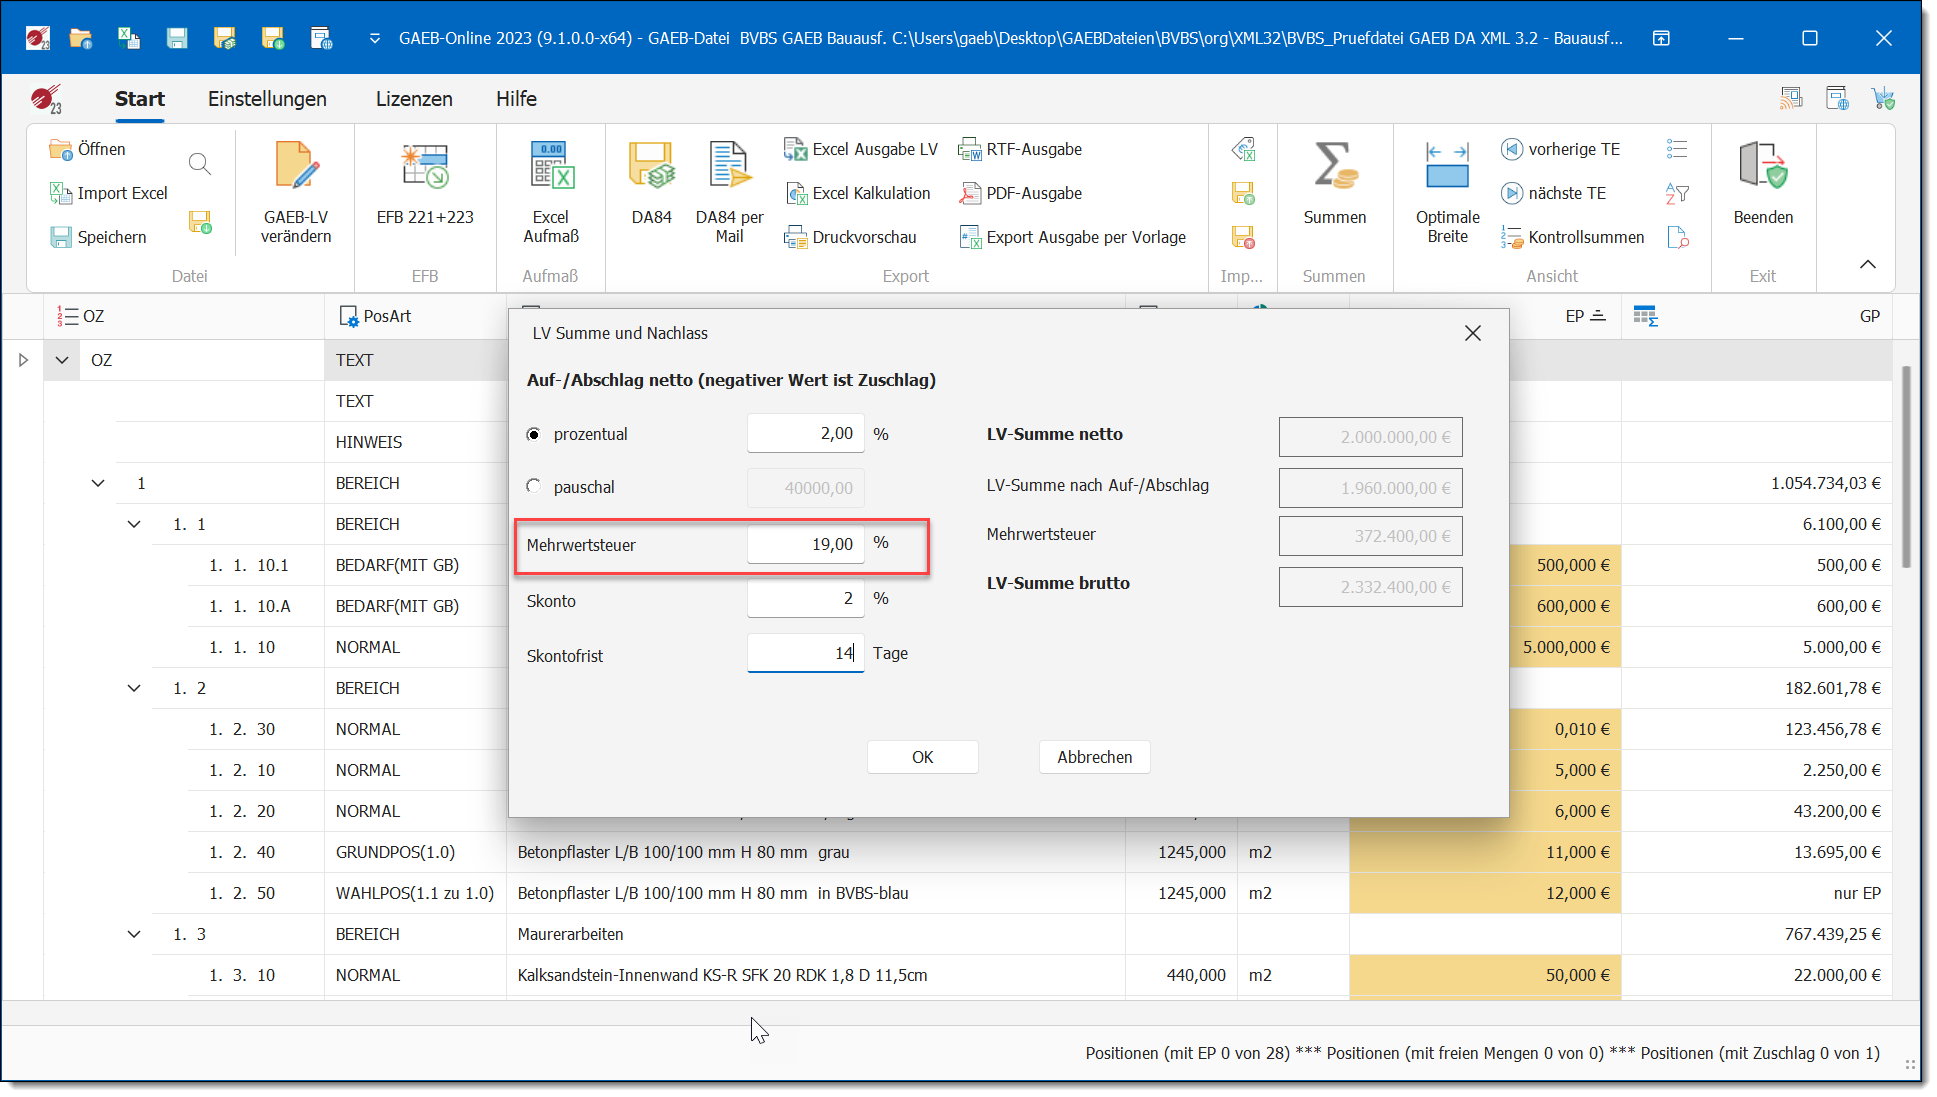Select the pauschal radio button
The height and width of the screenshot is (1097, 1937).
click(534, 486)
